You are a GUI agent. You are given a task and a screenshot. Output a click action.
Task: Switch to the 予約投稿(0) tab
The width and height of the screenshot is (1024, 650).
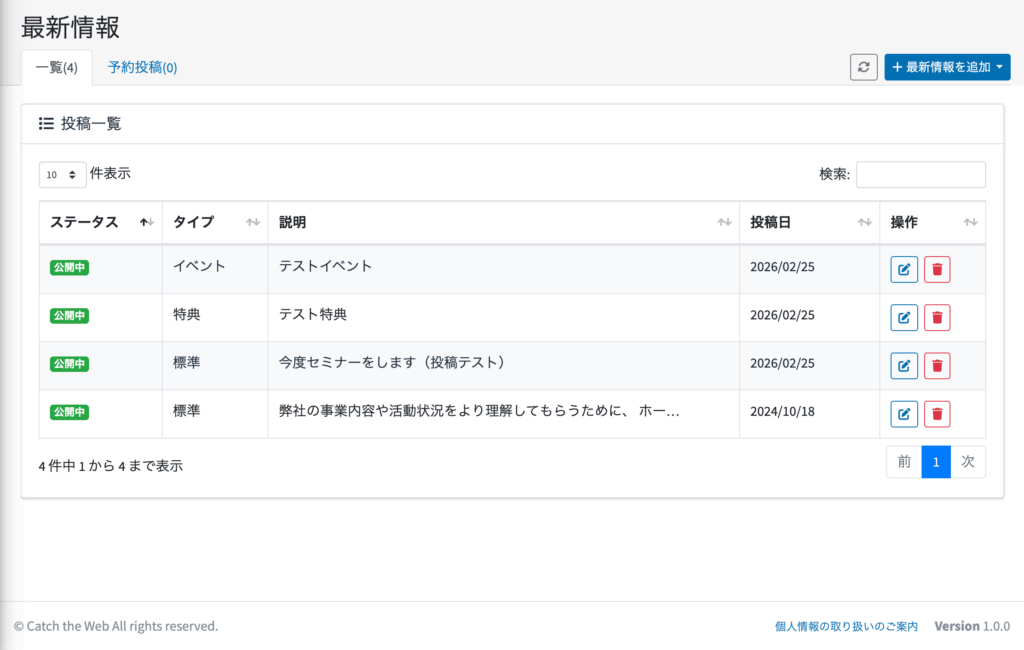(x=143, y=68)
